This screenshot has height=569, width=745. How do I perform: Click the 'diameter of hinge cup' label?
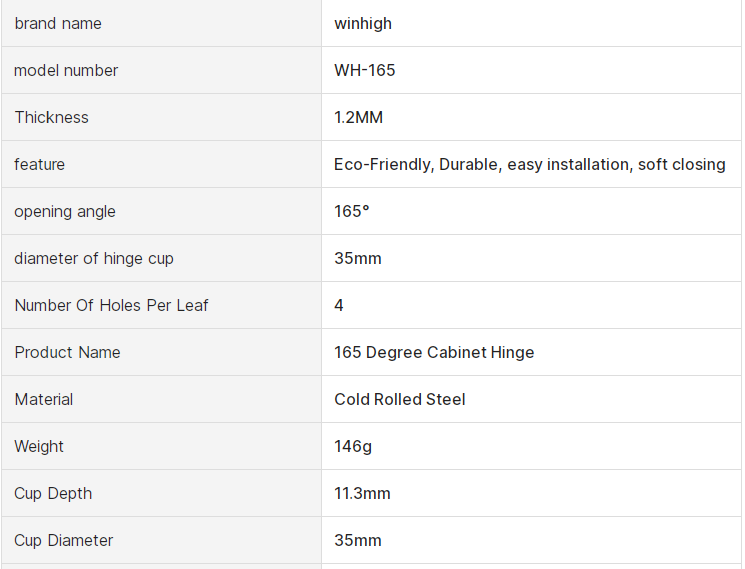pyautogui.click(x=94, y=258)
